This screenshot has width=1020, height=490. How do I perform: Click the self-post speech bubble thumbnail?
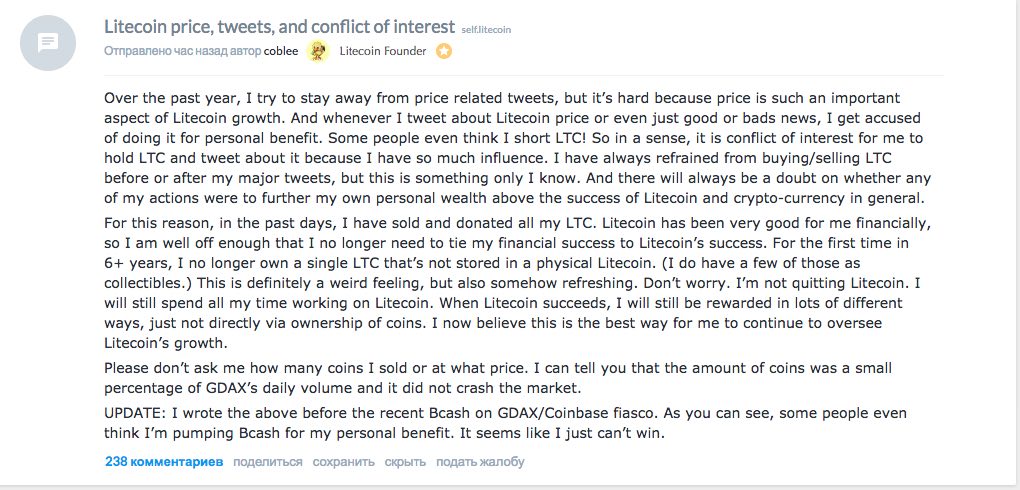(x=48, y=43)
